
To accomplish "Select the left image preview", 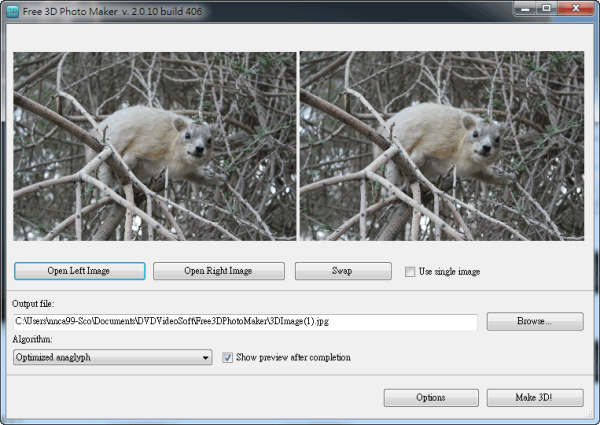I will point(155,147).
